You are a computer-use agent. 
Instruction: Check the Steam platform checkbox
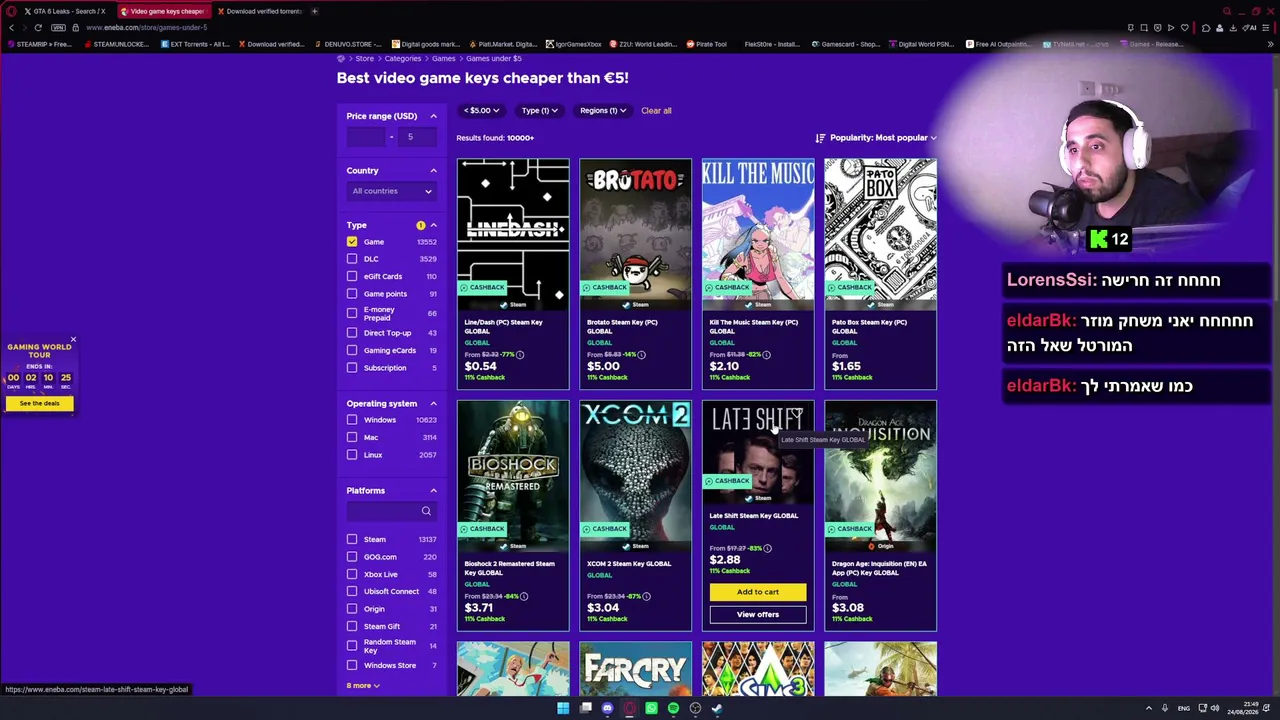pyautogui.click(x=352, y=539)
